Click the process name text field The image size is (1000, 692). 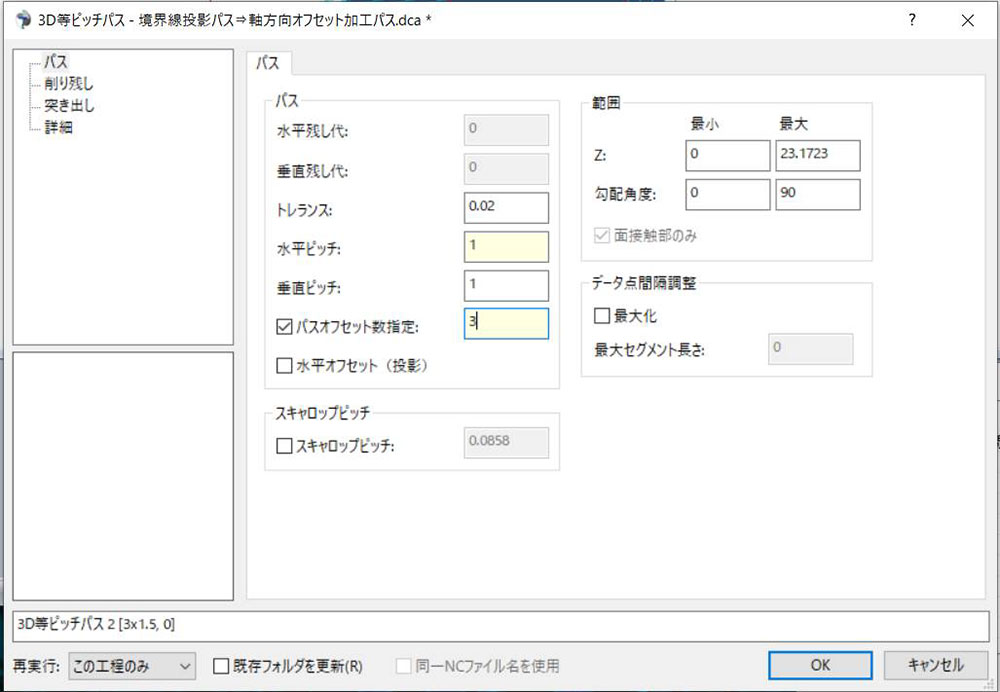click(500, 625)
